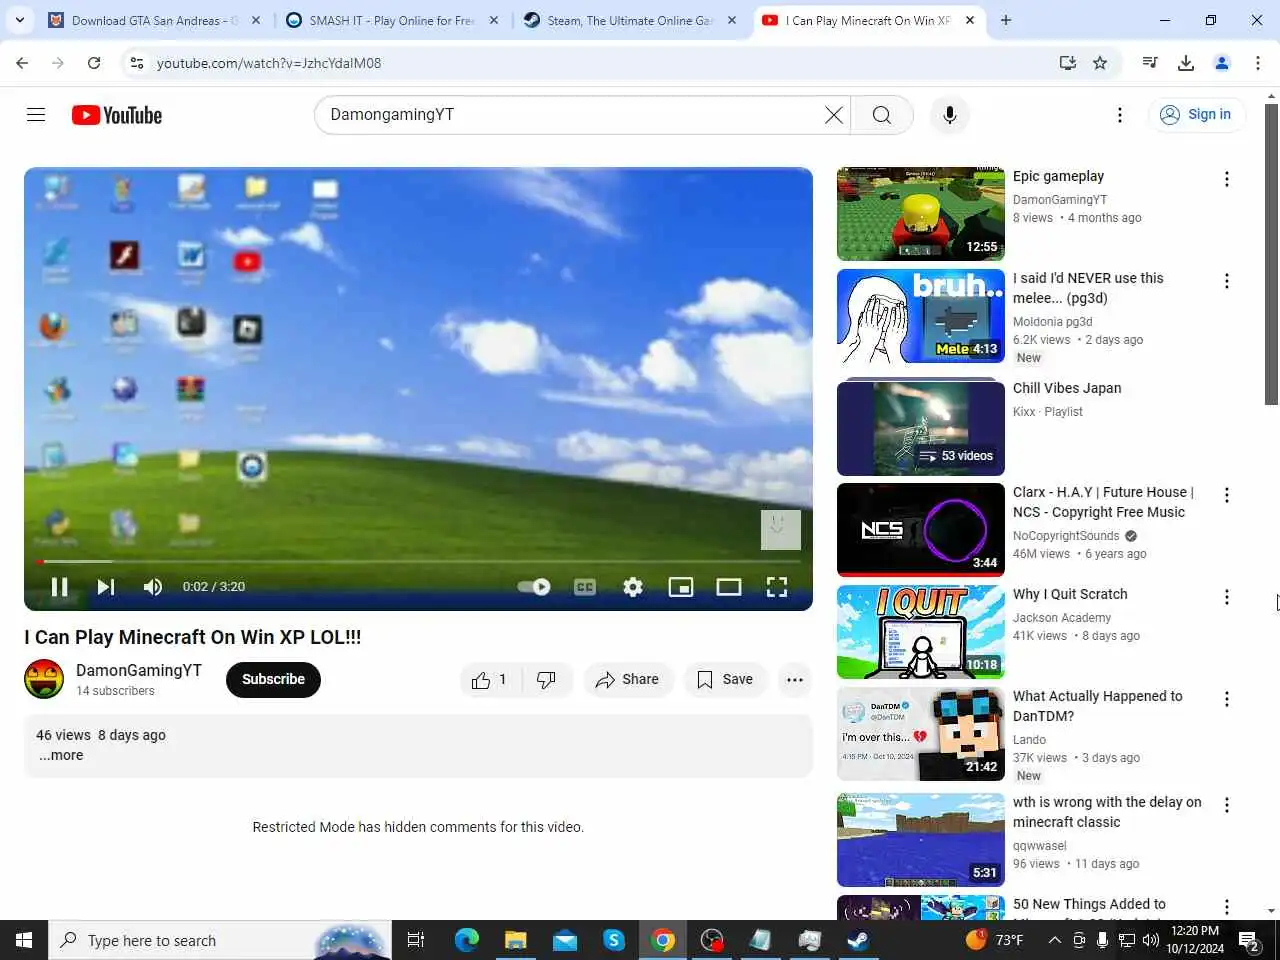Open options for Epic gameplay video
Viewport: 1280px width, 960px height.
tap(1227, 179)
